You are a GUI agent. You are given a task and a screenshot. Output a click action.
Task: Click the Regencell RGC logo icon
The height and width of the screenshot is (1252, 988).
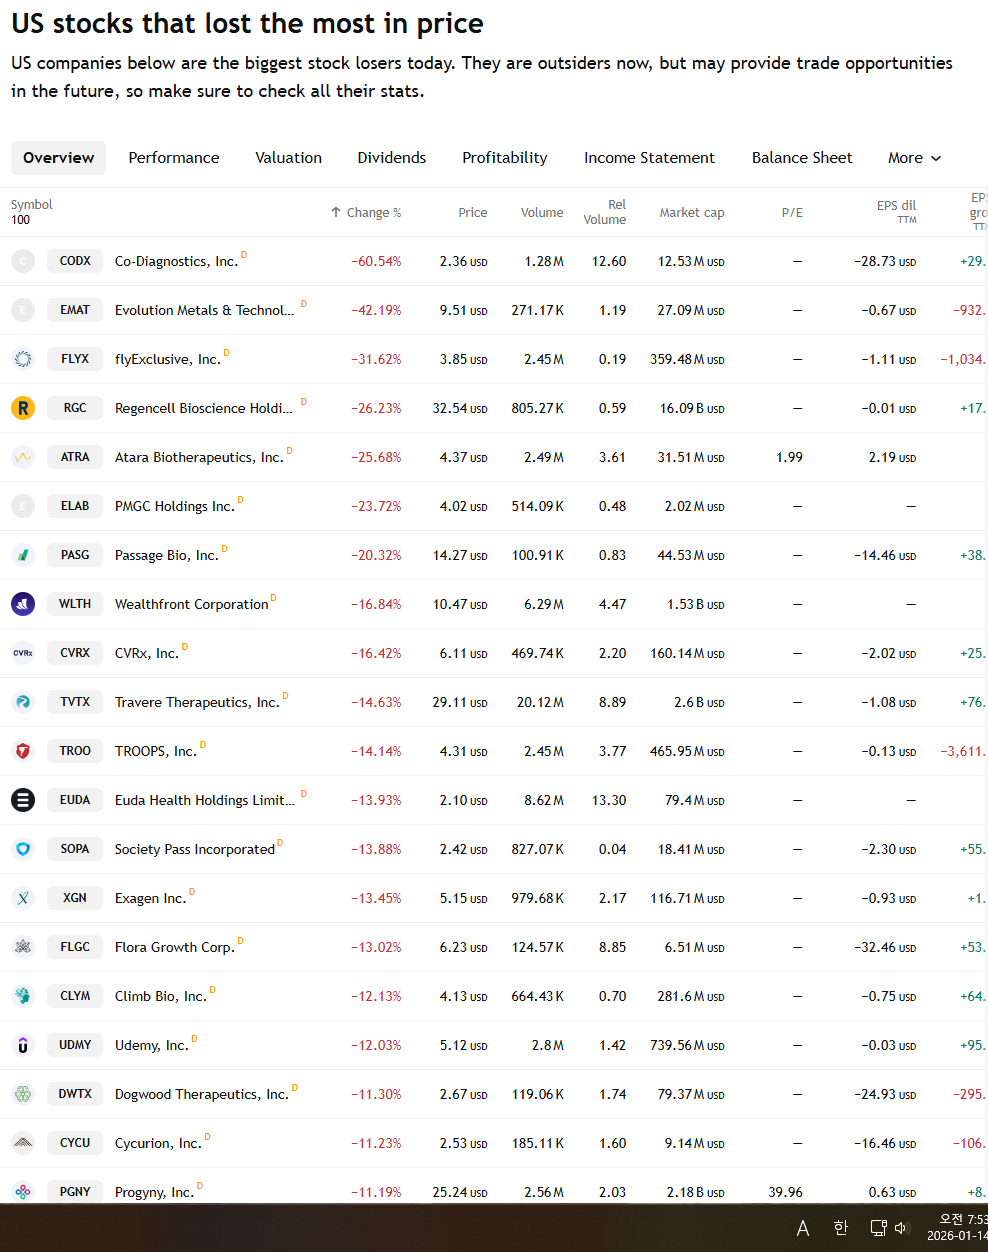coord(23,408)
